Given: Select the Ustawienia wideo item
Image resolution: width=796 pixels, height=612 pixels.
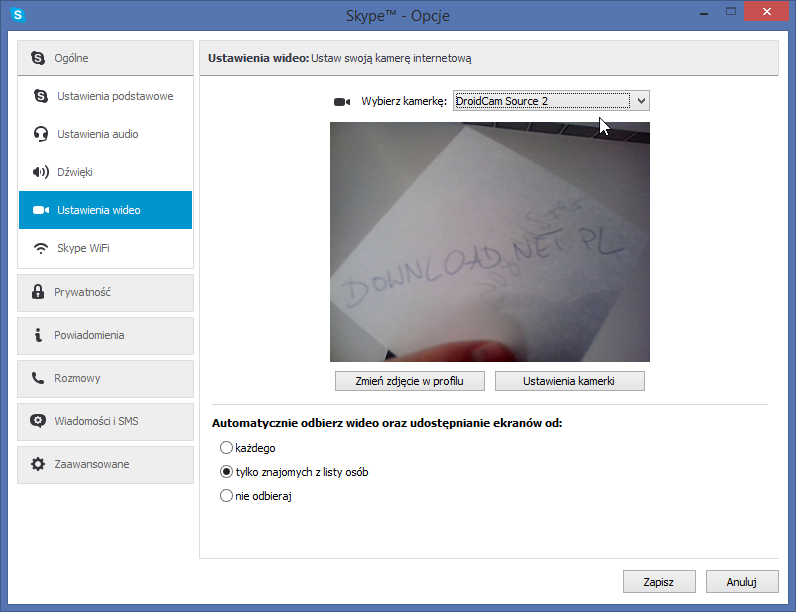Looking at the screenshot, I should (x=106, y=210).
